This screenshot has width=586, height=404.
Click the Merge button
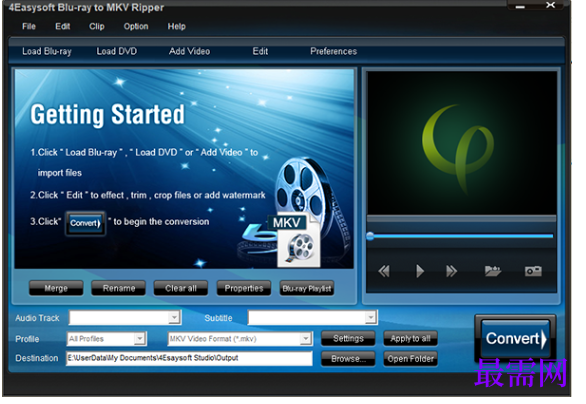click(56, 288)
